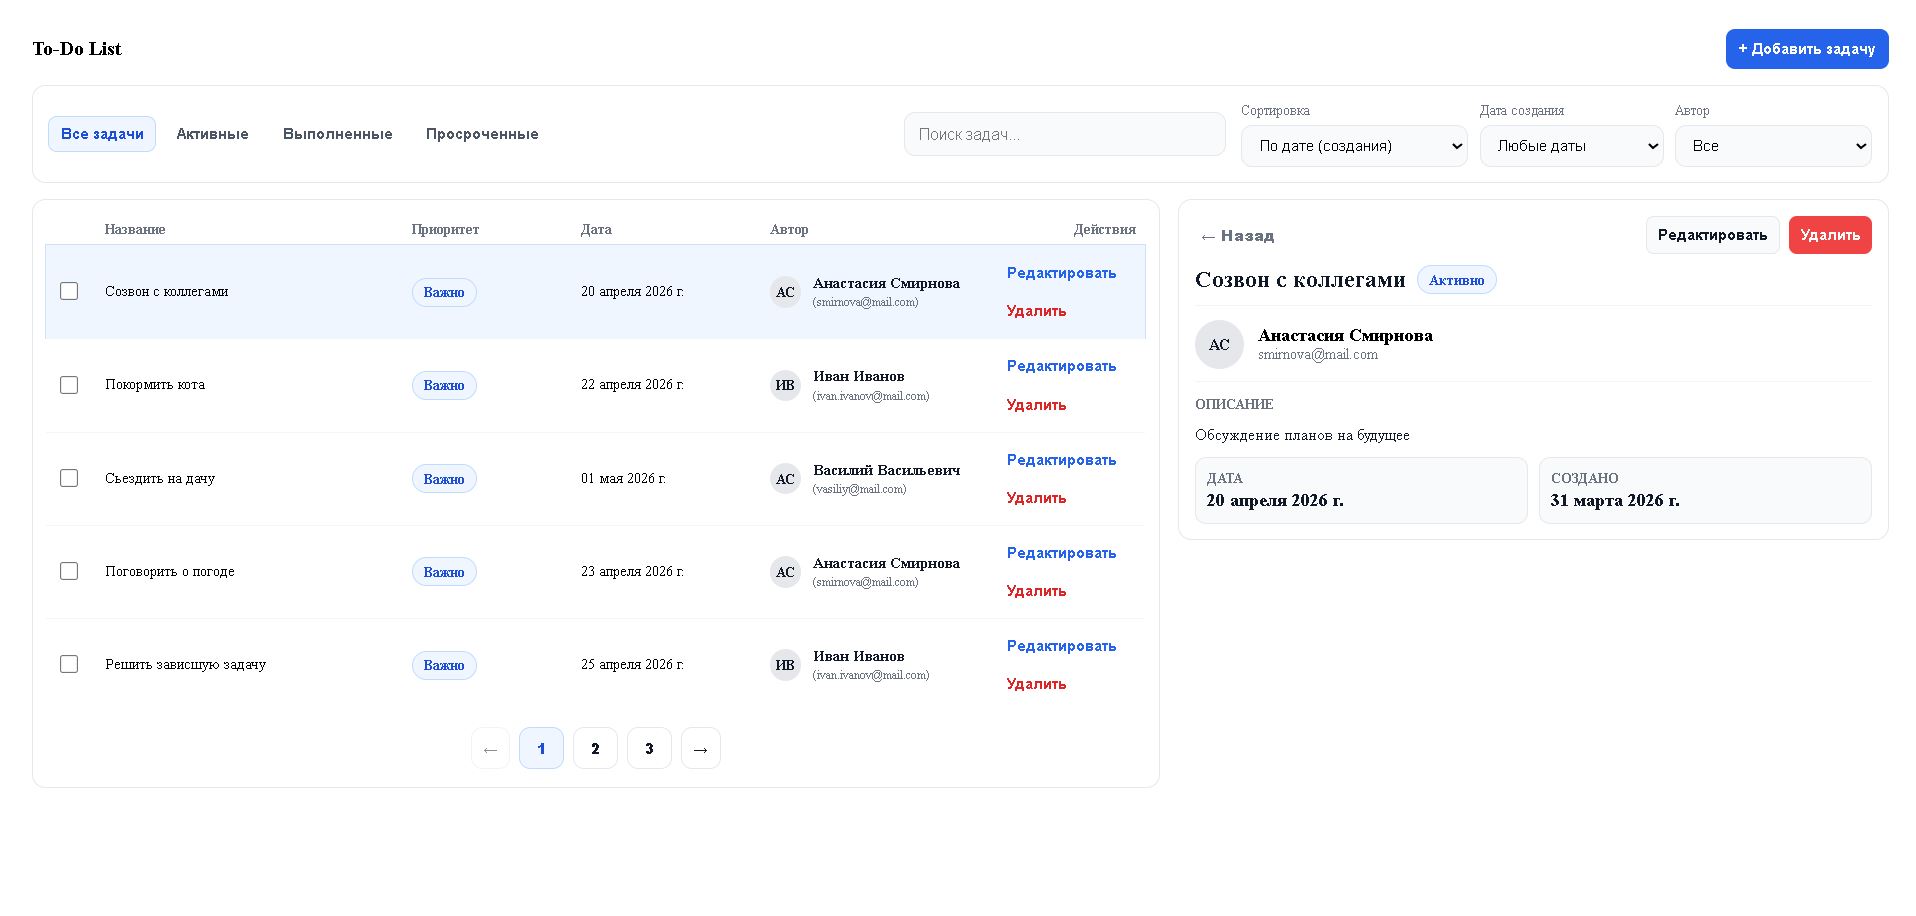Delete the Покормить кота task
The width and height of the screenshot is (1916, 916).
1036,405
